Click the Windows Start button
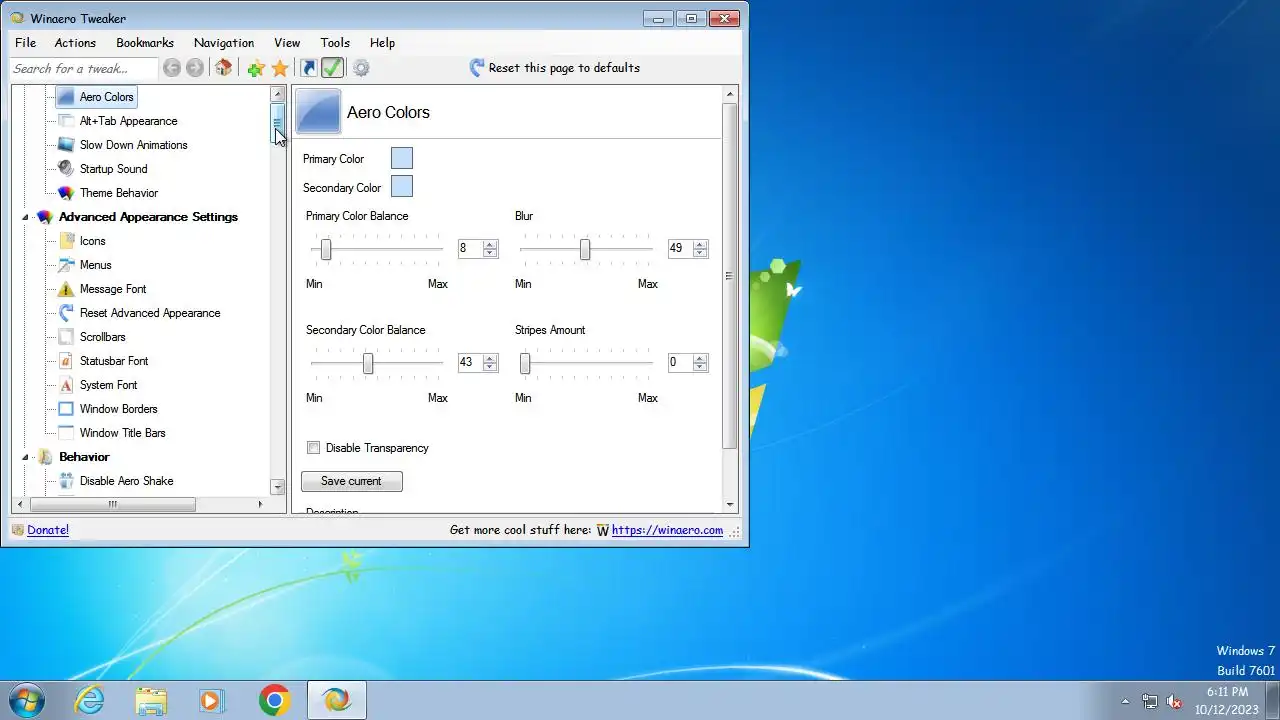1280x720 pixels. (x=27, y=699)
